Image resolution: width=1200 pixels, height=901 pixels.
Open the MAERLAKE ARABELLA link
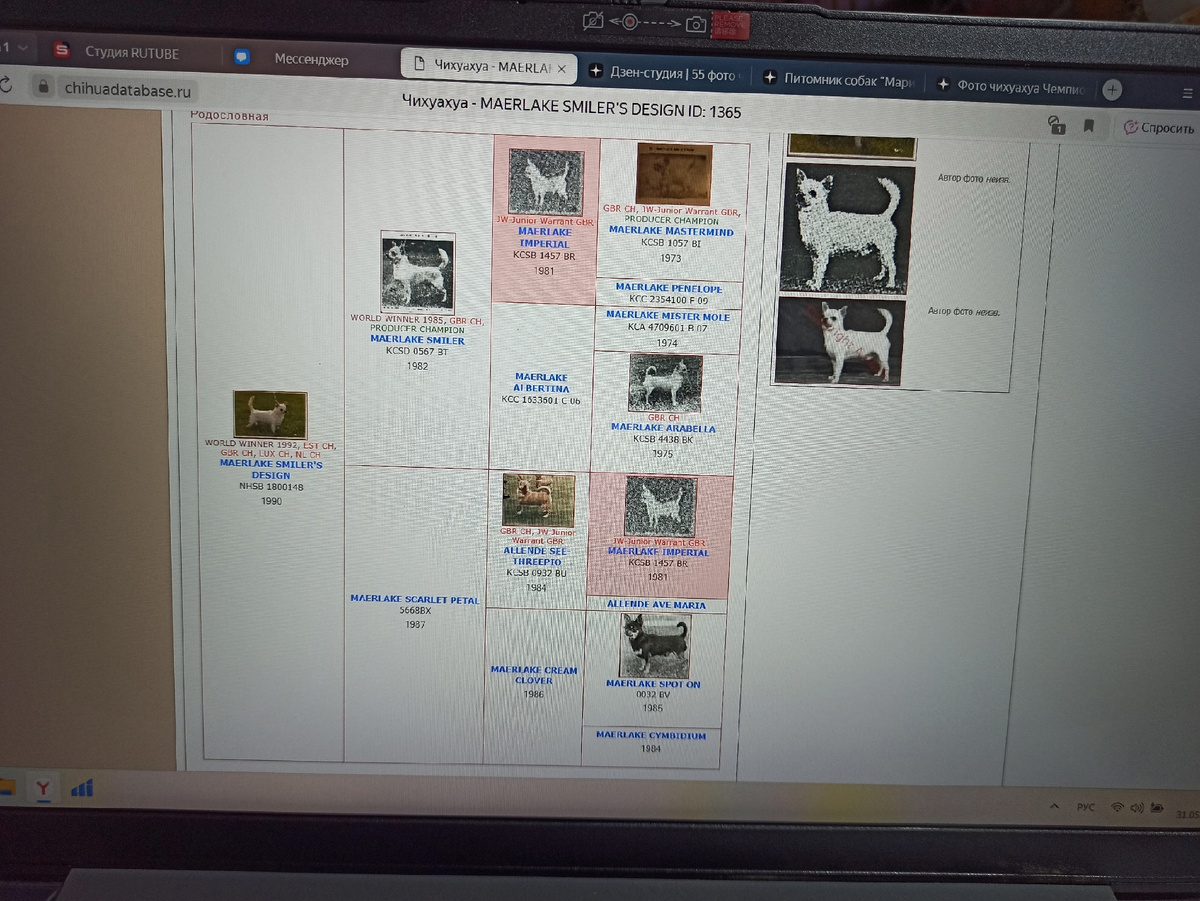663,428
